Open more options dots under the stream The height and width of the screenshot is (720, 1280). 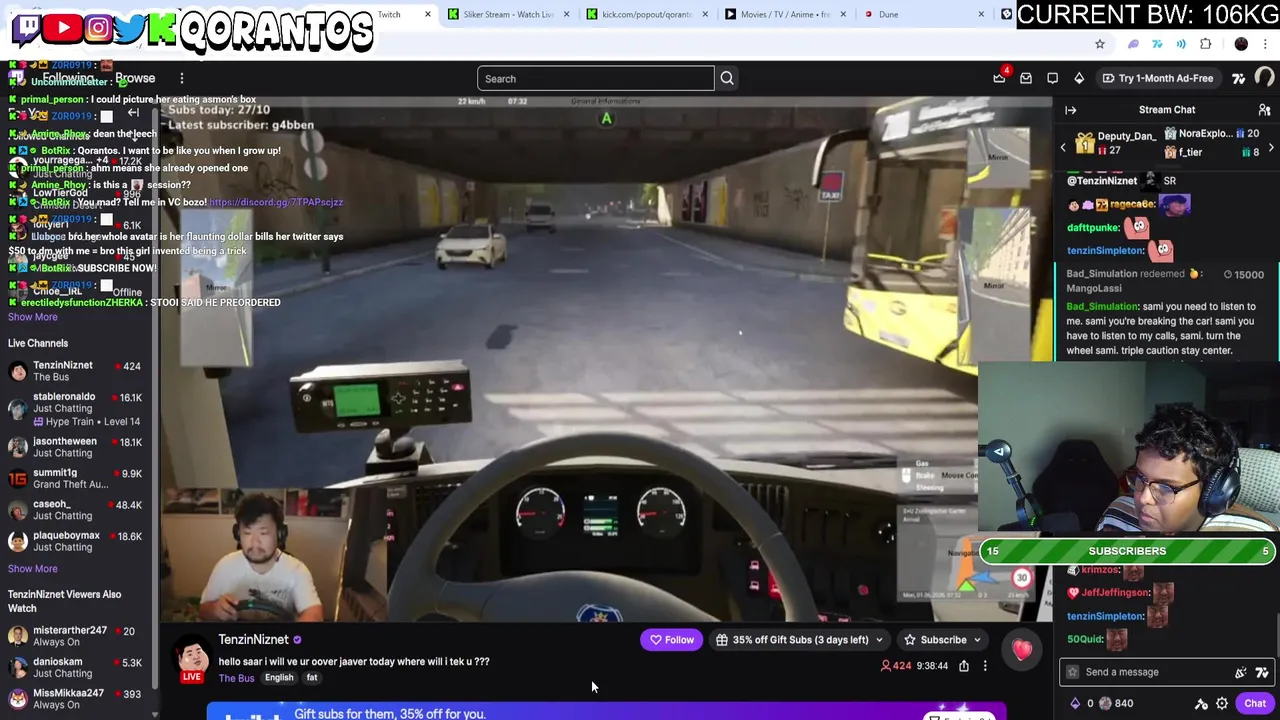(985, 666)
